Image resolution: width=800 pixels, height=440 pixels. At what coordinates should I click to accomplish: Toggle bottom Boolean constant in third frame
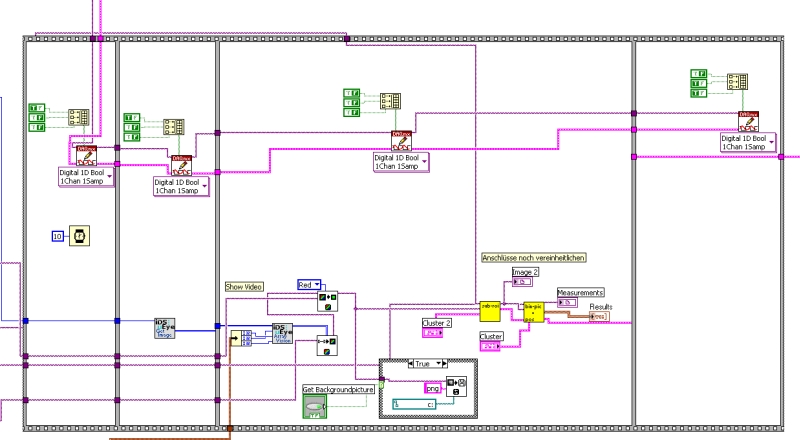[x=352, y=112]
